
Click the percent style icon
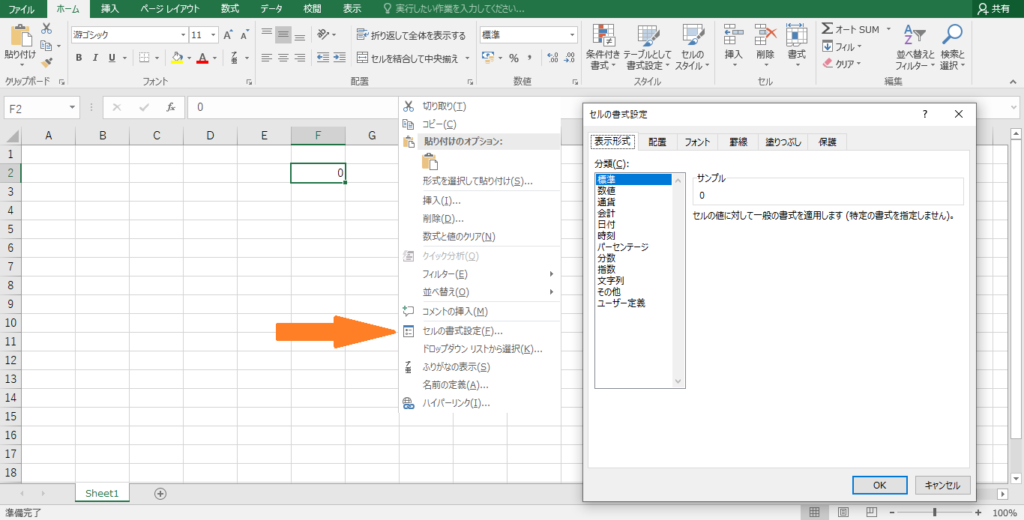[x=513, y=58]
